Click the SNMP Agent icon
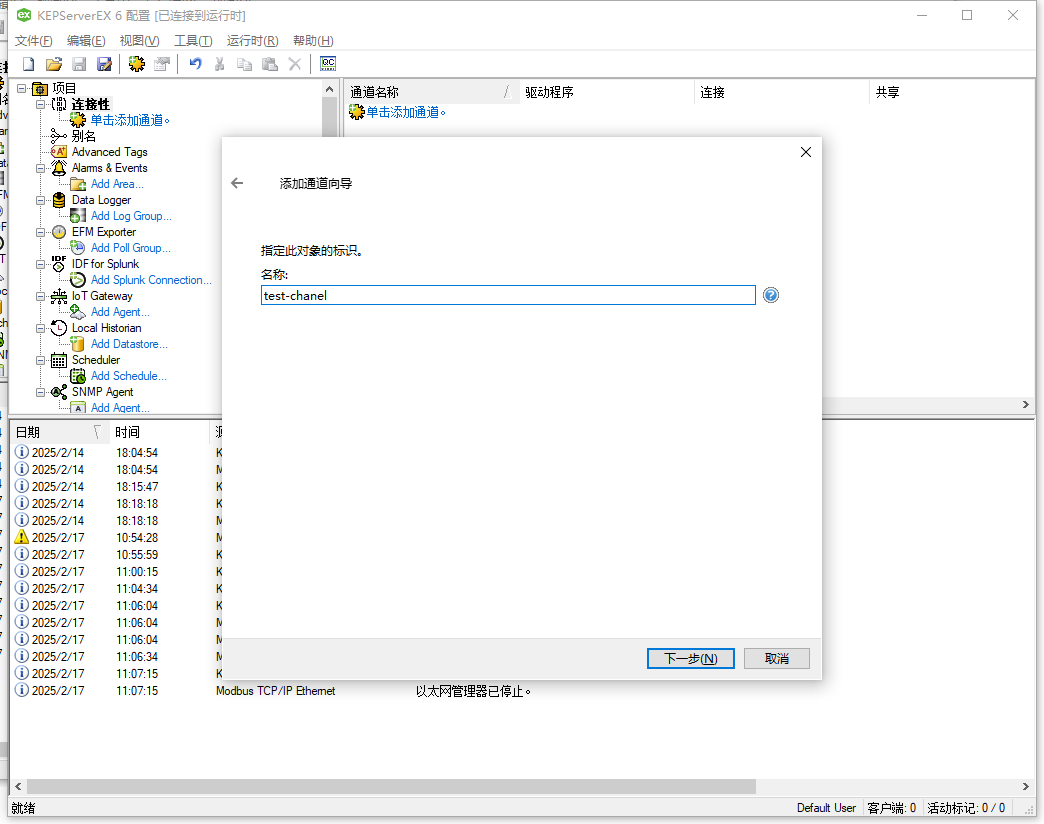Viewport: 1044px width, 824px height. (59, 392)
